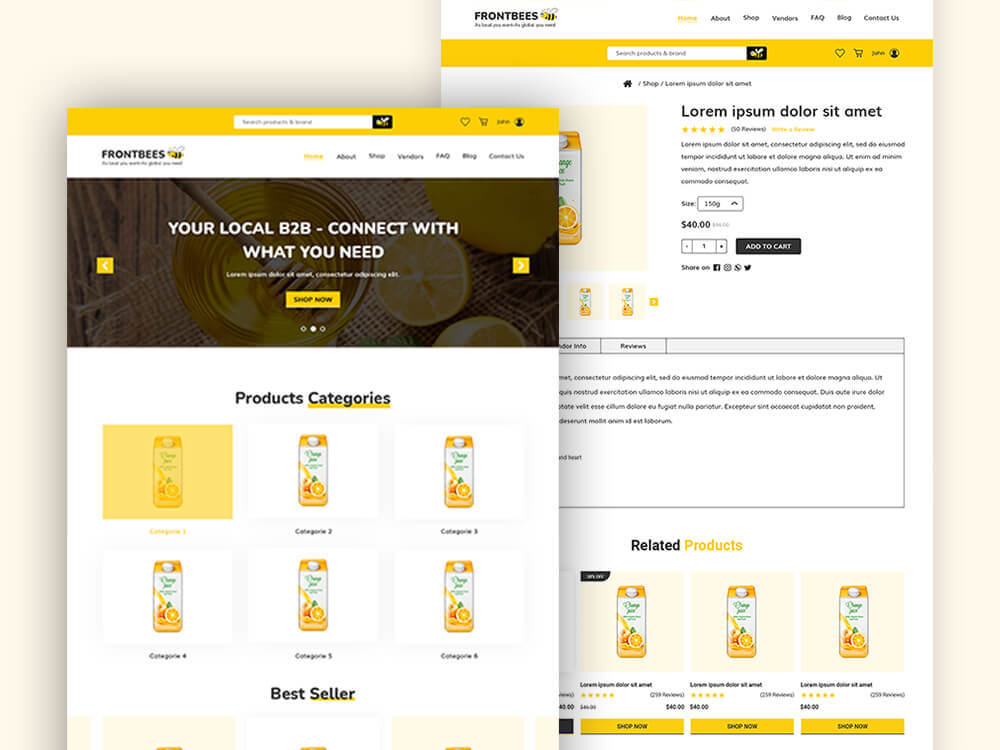Share the product via the Instagram icon
This screenshot has width=1000, height=750.
[x=727, y=268]
